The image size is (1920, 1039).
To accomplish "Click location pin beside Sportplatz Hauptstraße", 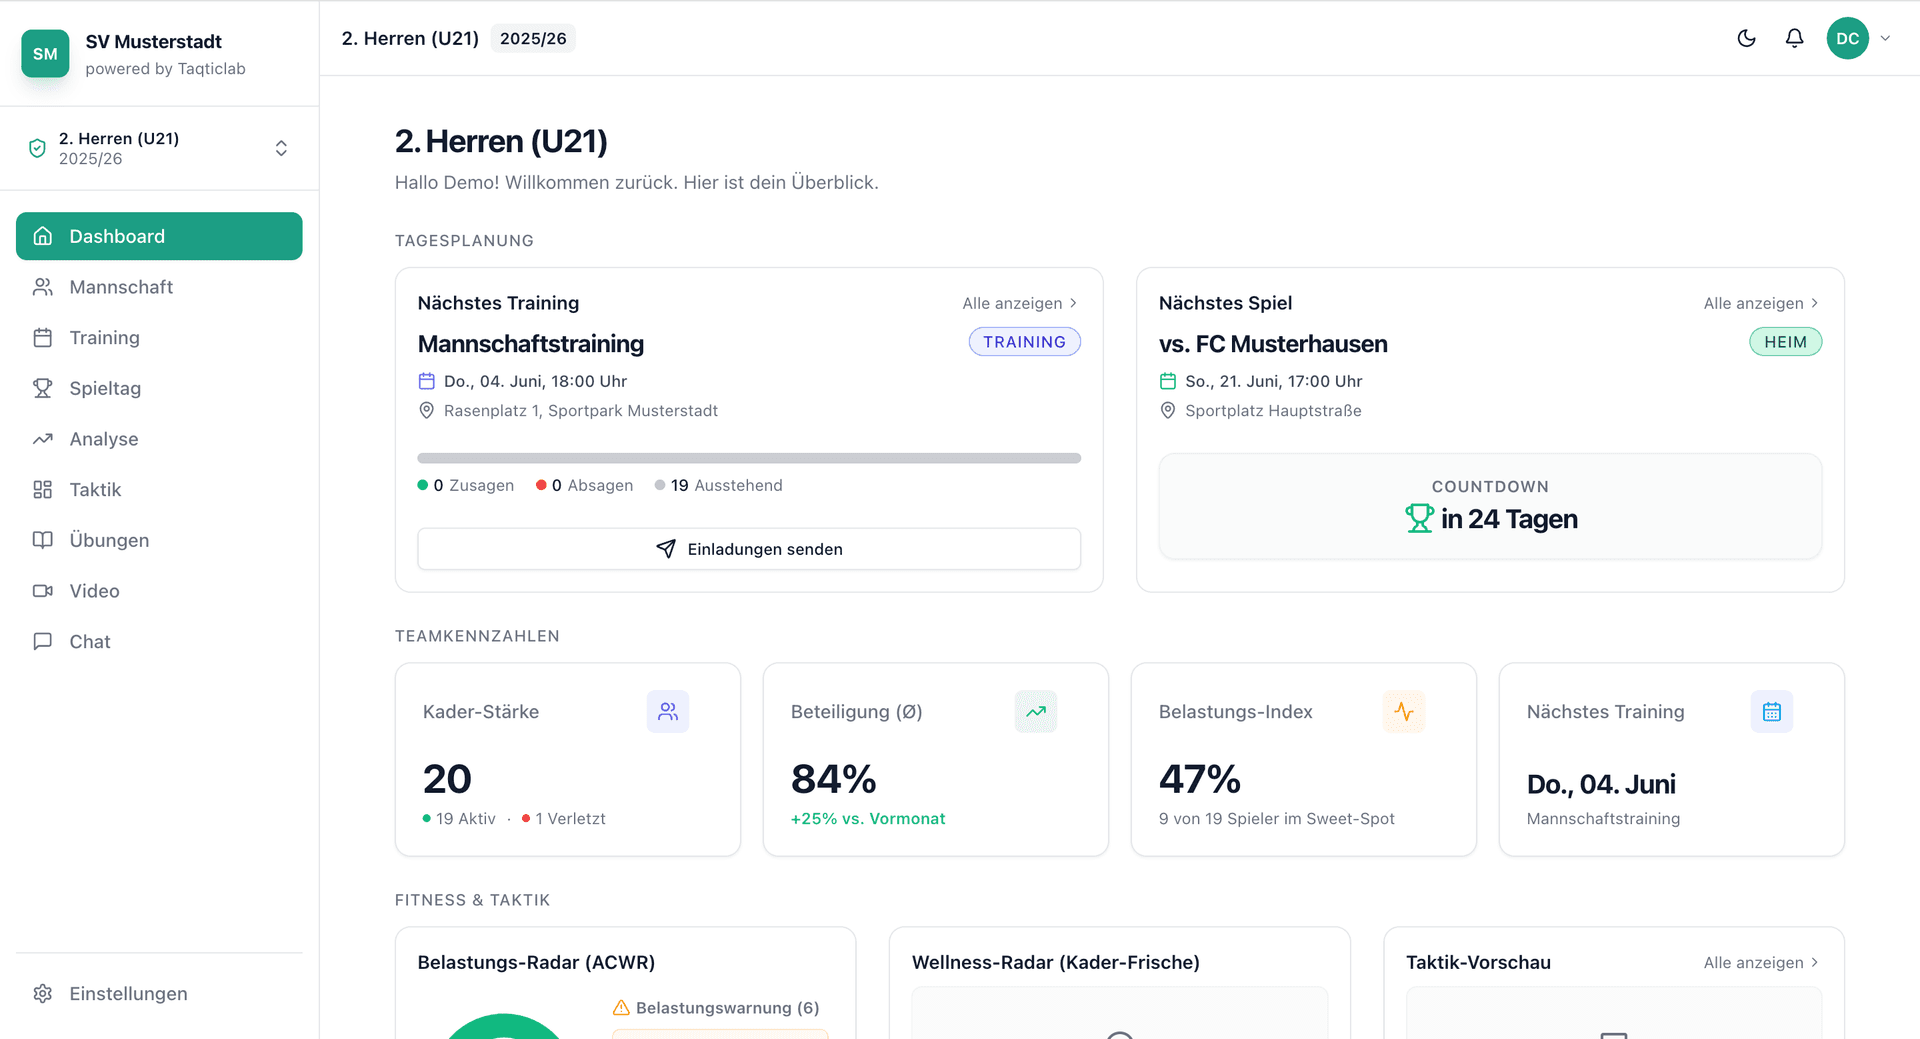I will click(1167, 411).
